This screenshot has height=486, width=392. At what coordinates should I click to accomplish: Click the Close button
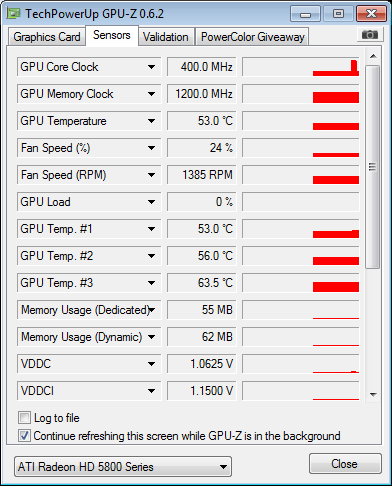click(345, 464)
